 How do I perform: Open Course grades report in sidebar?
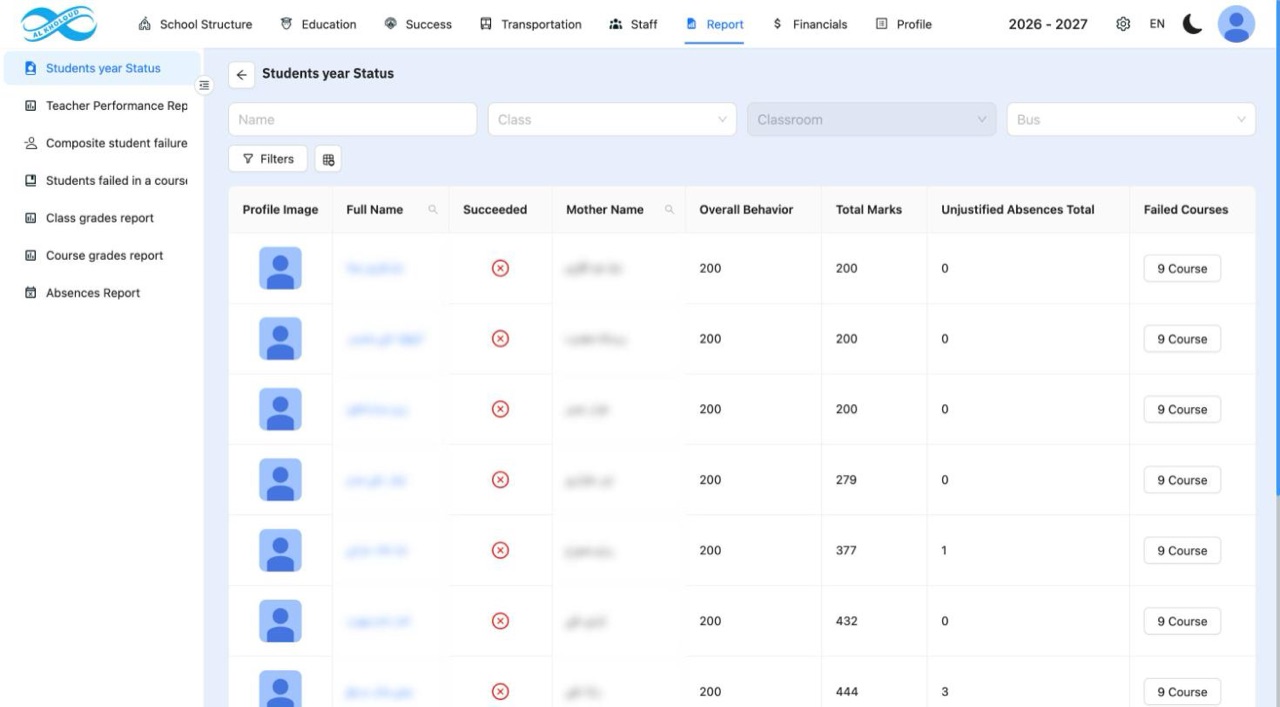(x=104, y=255)
